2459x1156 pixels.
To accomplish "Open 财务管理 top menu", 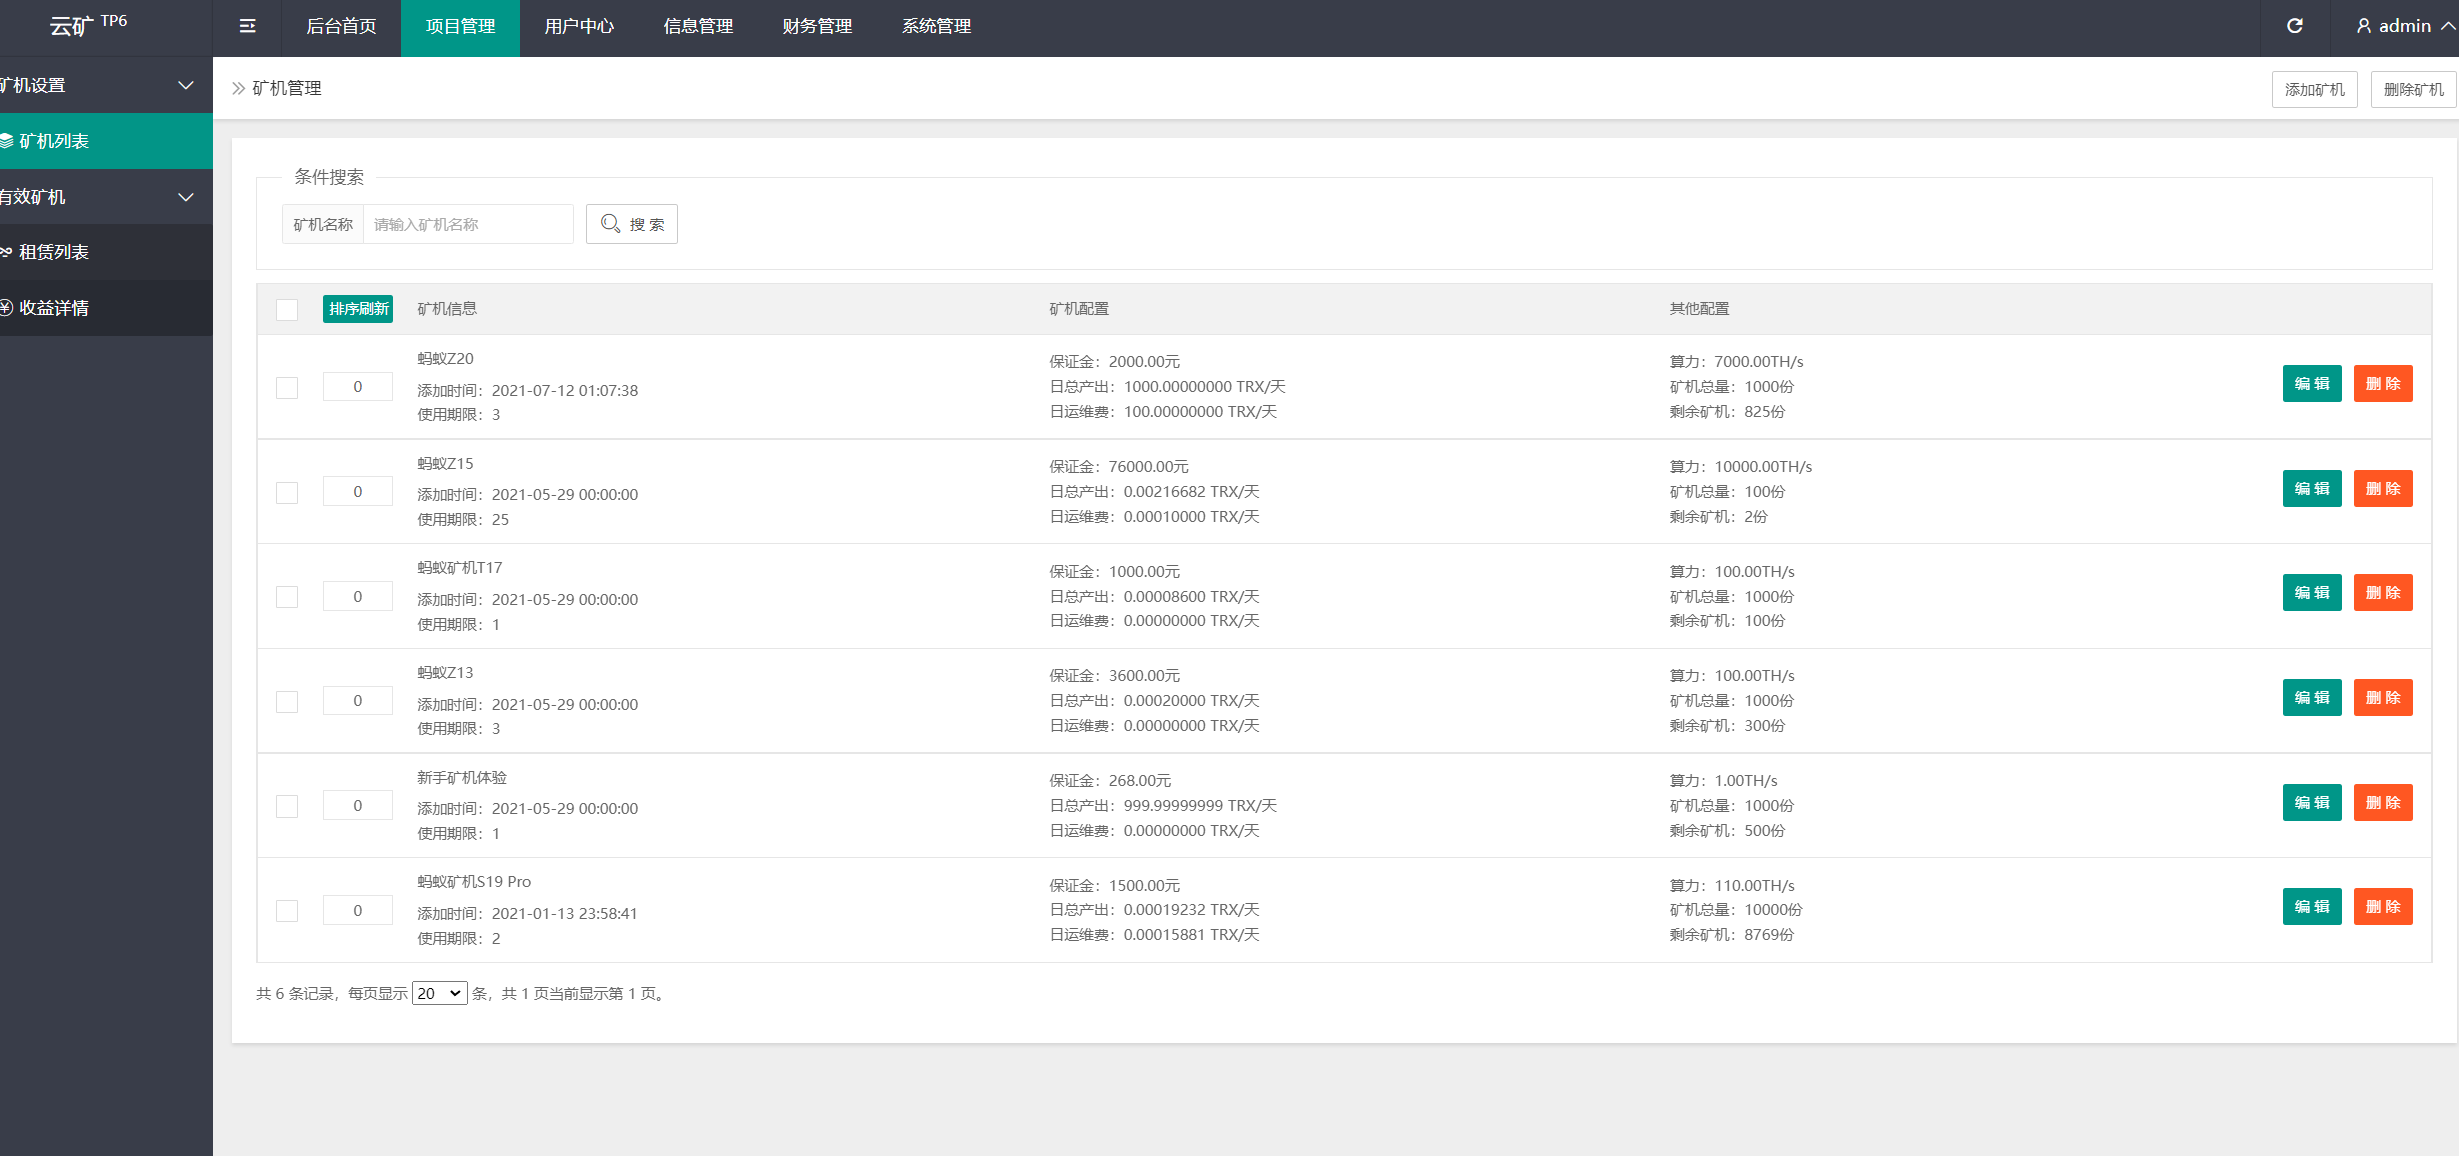I will coord(817,27).
